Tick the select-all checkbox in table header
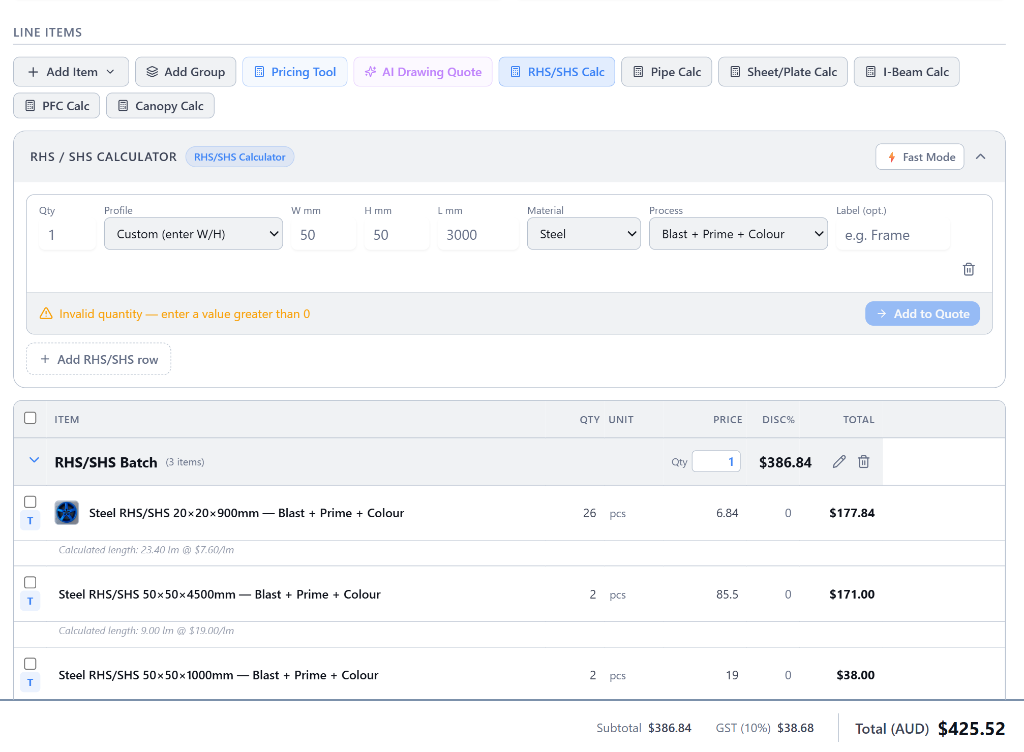Screen dimensions: 1024x752 click(x=30, y=418)
